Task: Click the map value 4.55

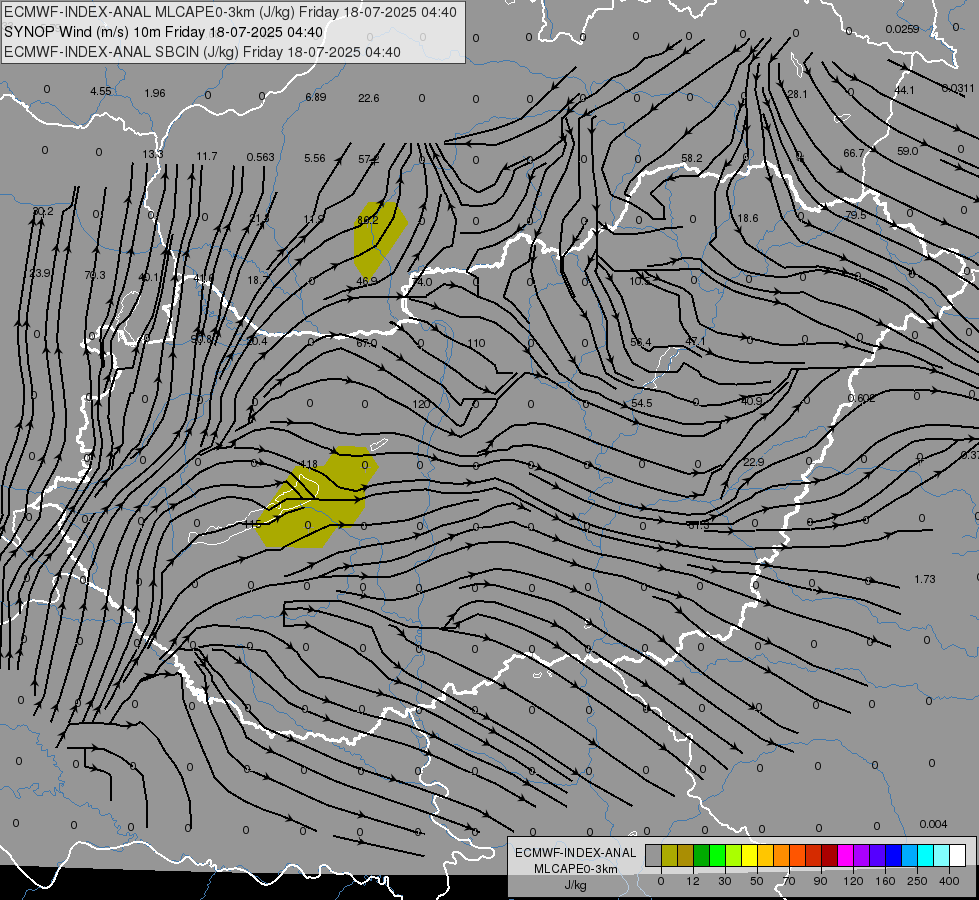Action: pos(101,91)
